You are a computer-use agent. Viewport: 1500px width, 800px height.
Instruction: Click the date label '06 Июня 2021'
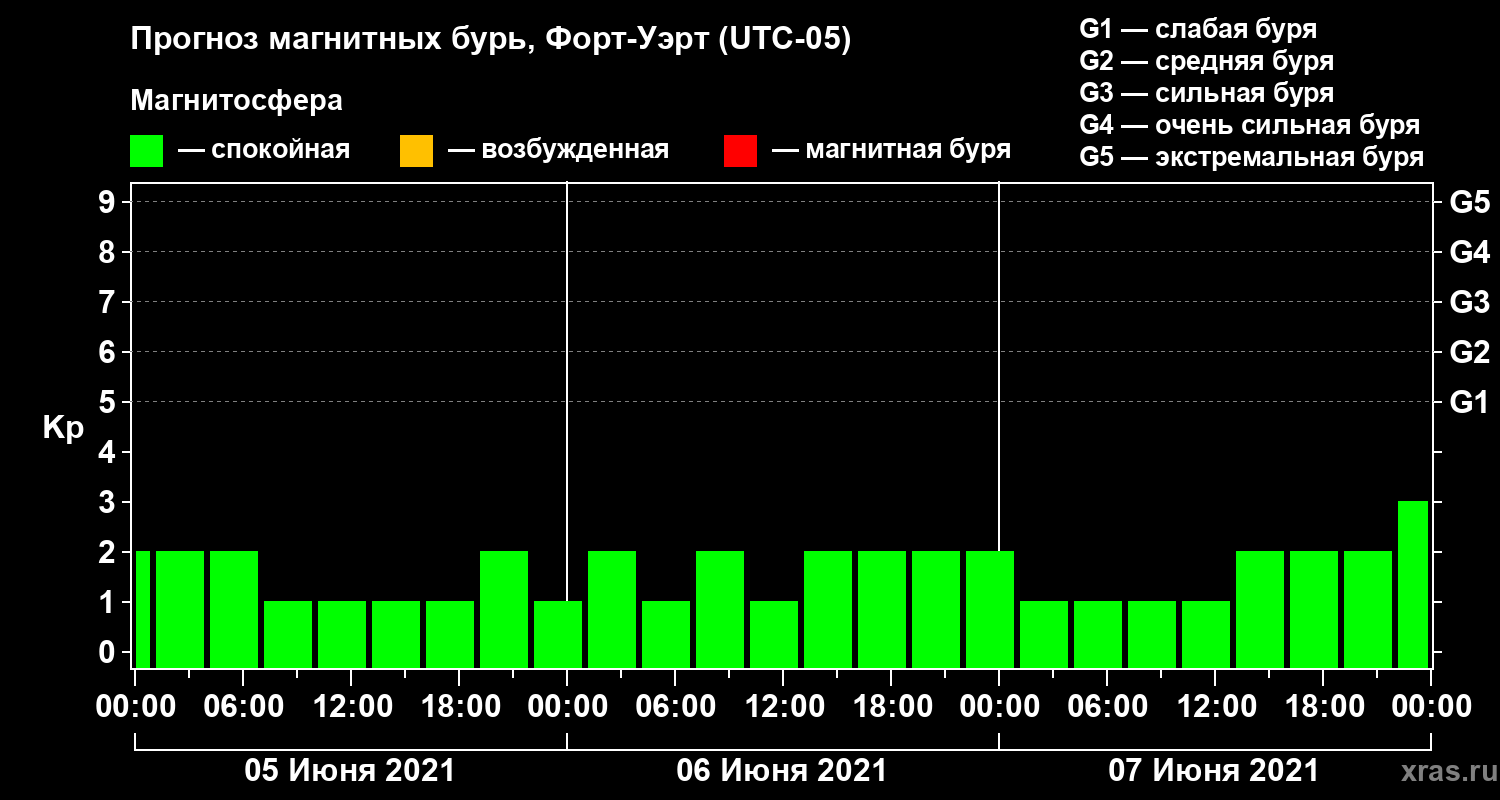click(x=782, y=771)
